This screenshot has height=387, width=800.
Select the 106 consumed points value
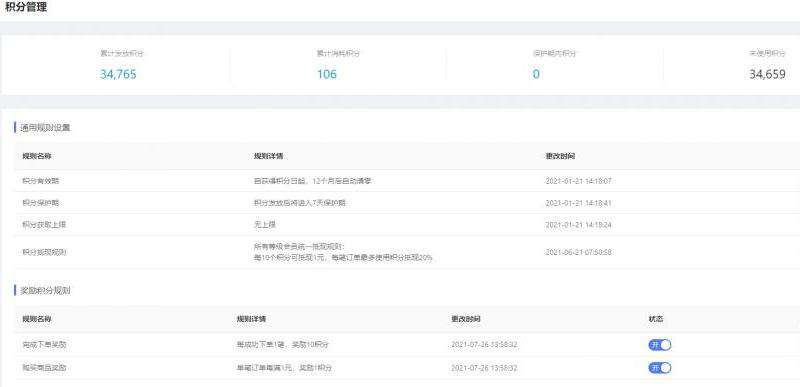[327, 74]
